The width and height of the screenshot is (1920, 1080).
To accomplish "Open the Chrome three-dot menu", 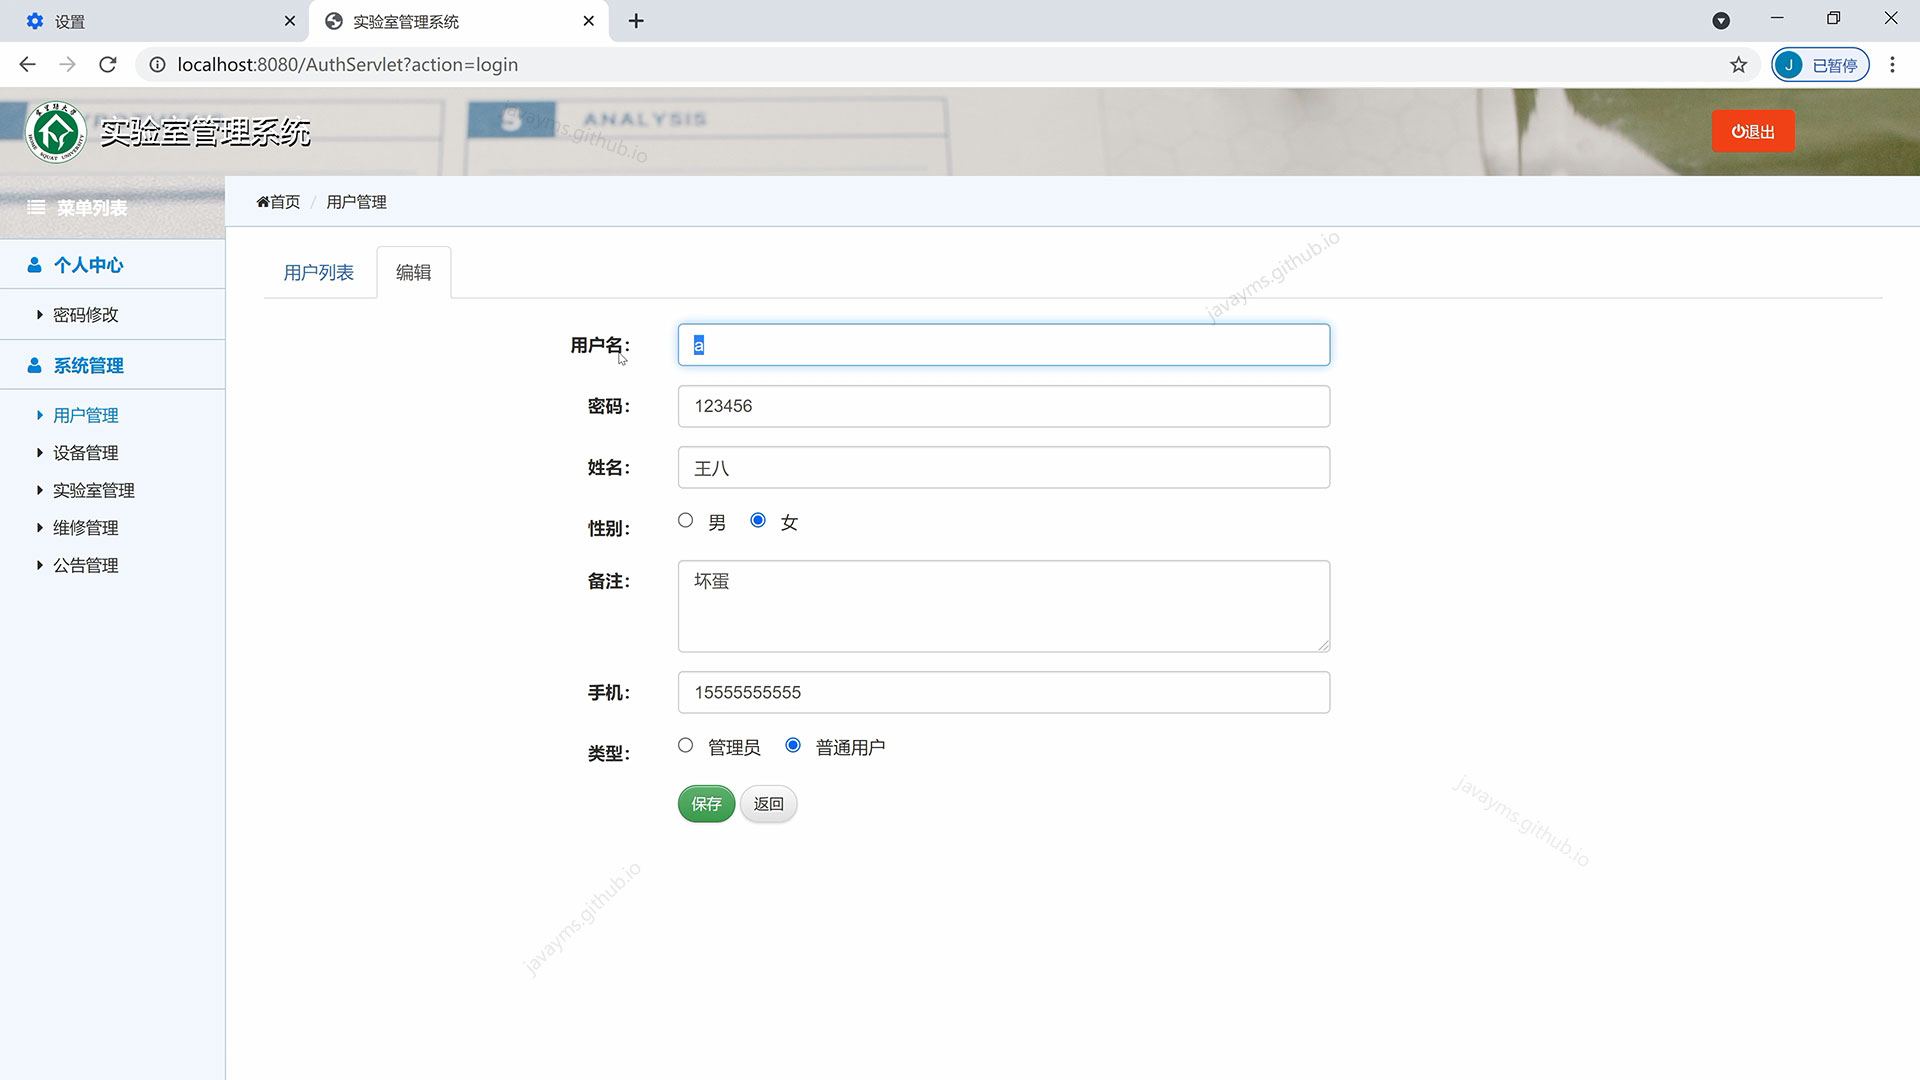I will coord(1892,65).
